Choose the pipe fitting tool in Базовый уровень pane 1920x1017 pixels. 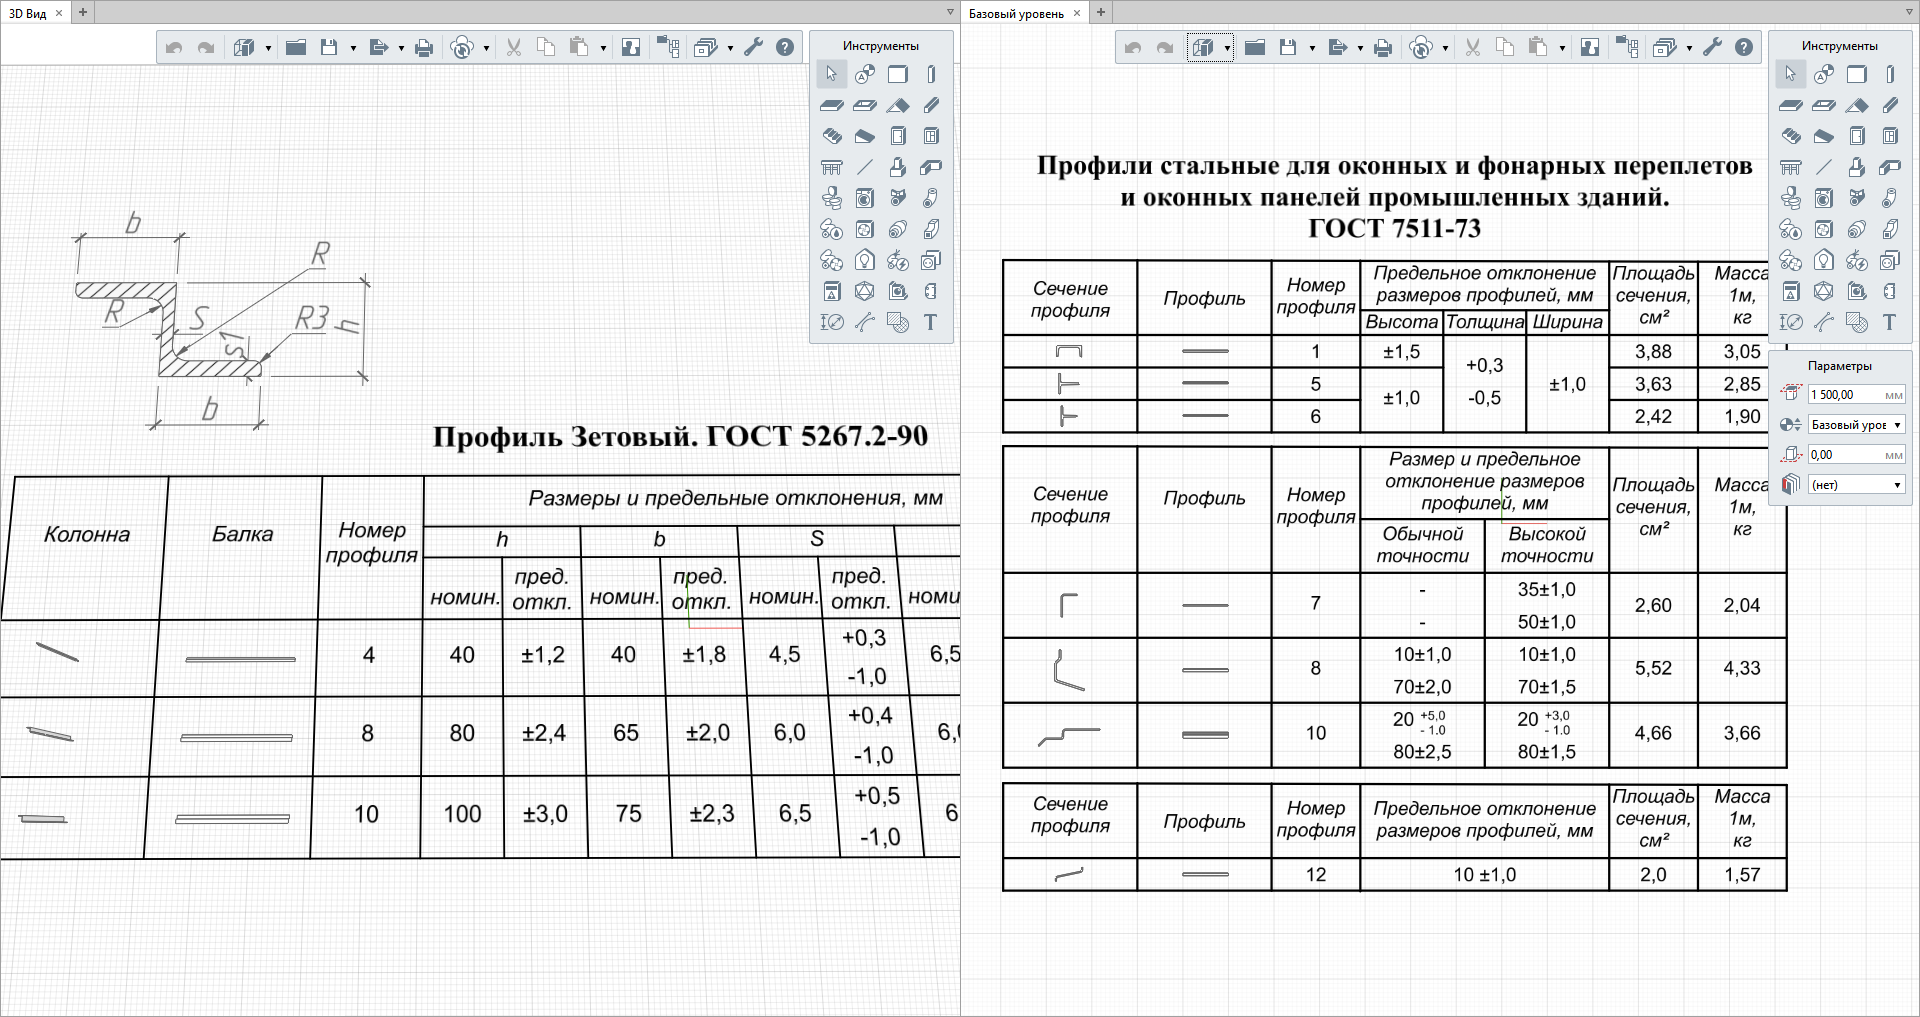pyautogui.click(x=1890, y=198)
